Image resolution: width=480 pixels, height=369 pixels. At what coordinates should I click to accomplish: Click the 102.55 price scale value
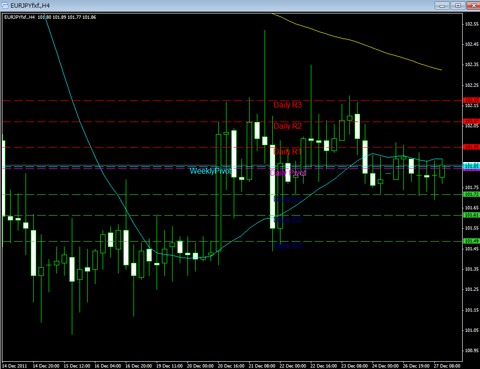point(472,24)
